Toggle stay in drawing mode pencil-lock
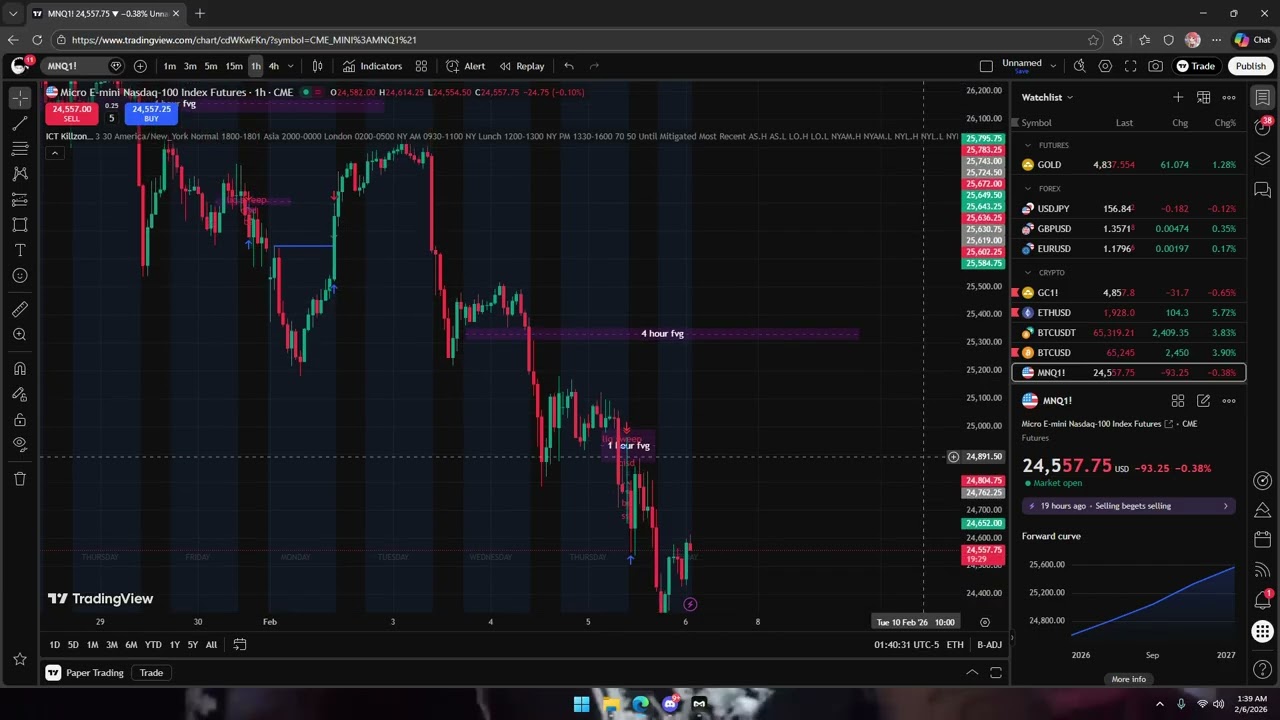This screenshot has width=1280, height=720. pos(20,394)
